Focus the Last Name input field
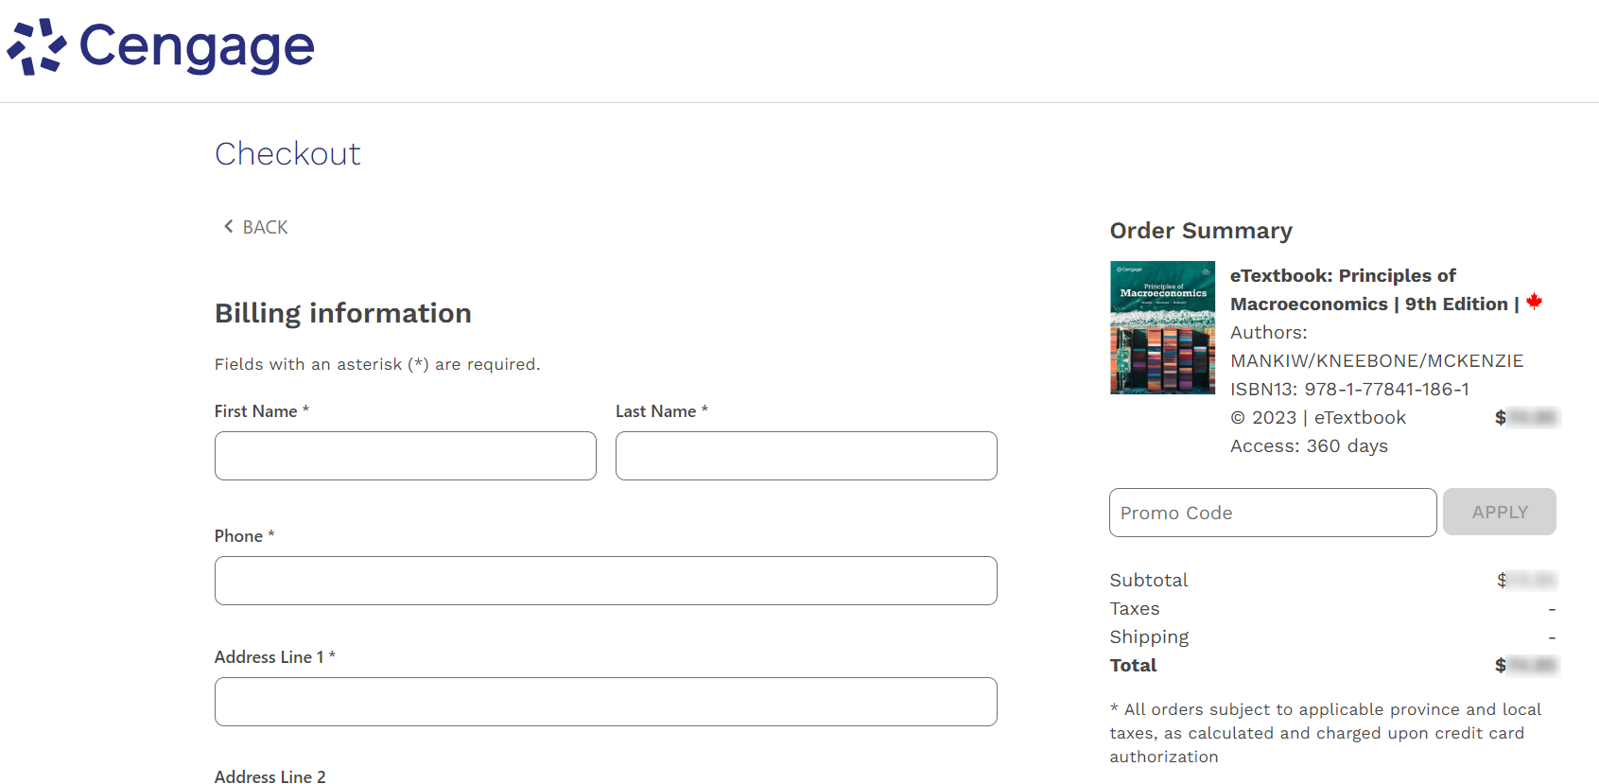 coord(806,456)
